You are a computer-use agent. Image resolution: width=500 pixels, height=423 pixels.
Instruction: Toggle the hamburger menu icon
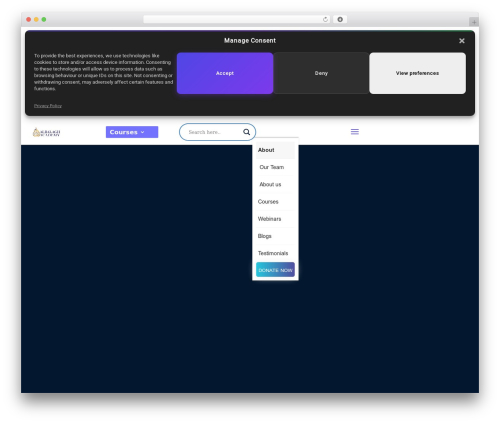(x=355, y=132)
